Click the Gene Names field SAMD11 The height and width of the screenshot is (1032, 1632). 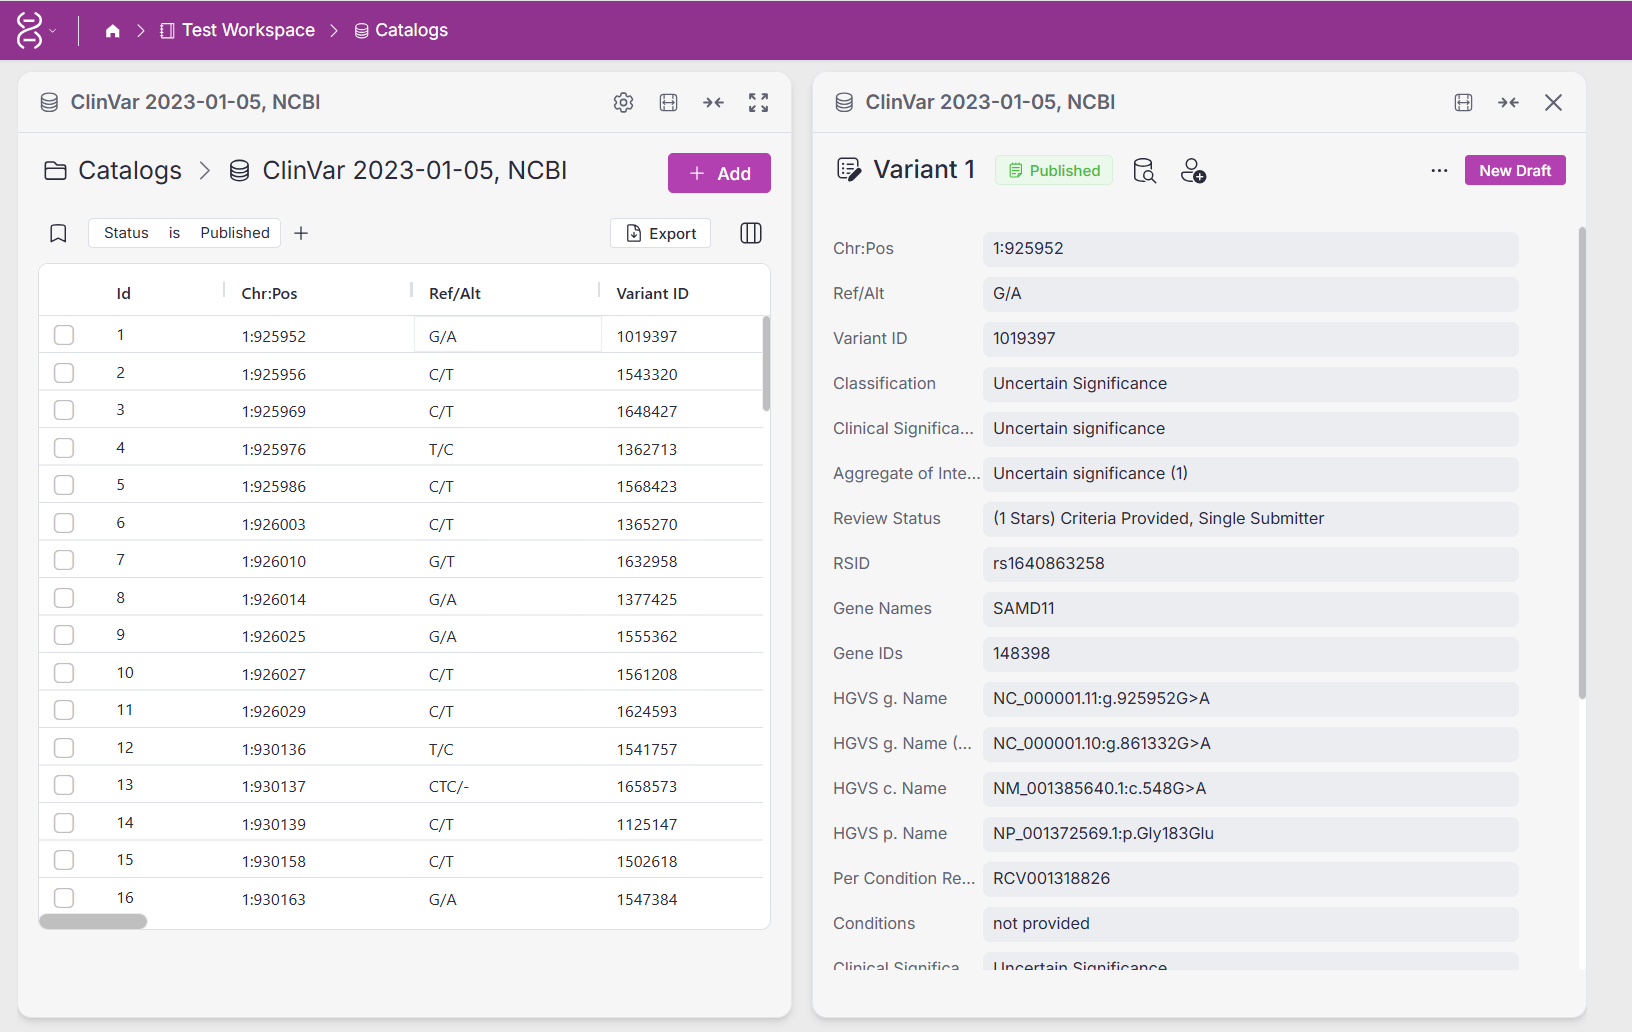(1250, 609)
